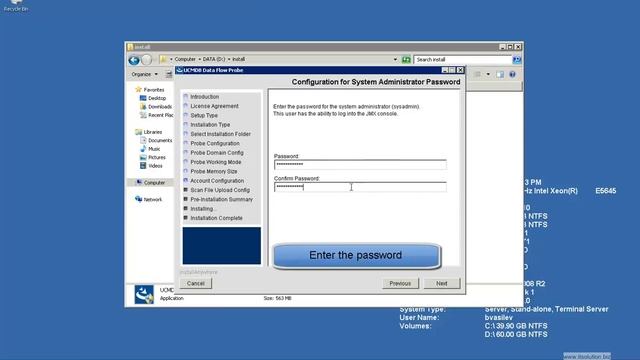The image size is (640, 360).
Task: Toggle the preview pane icon in Explorer
Action: 500,74
